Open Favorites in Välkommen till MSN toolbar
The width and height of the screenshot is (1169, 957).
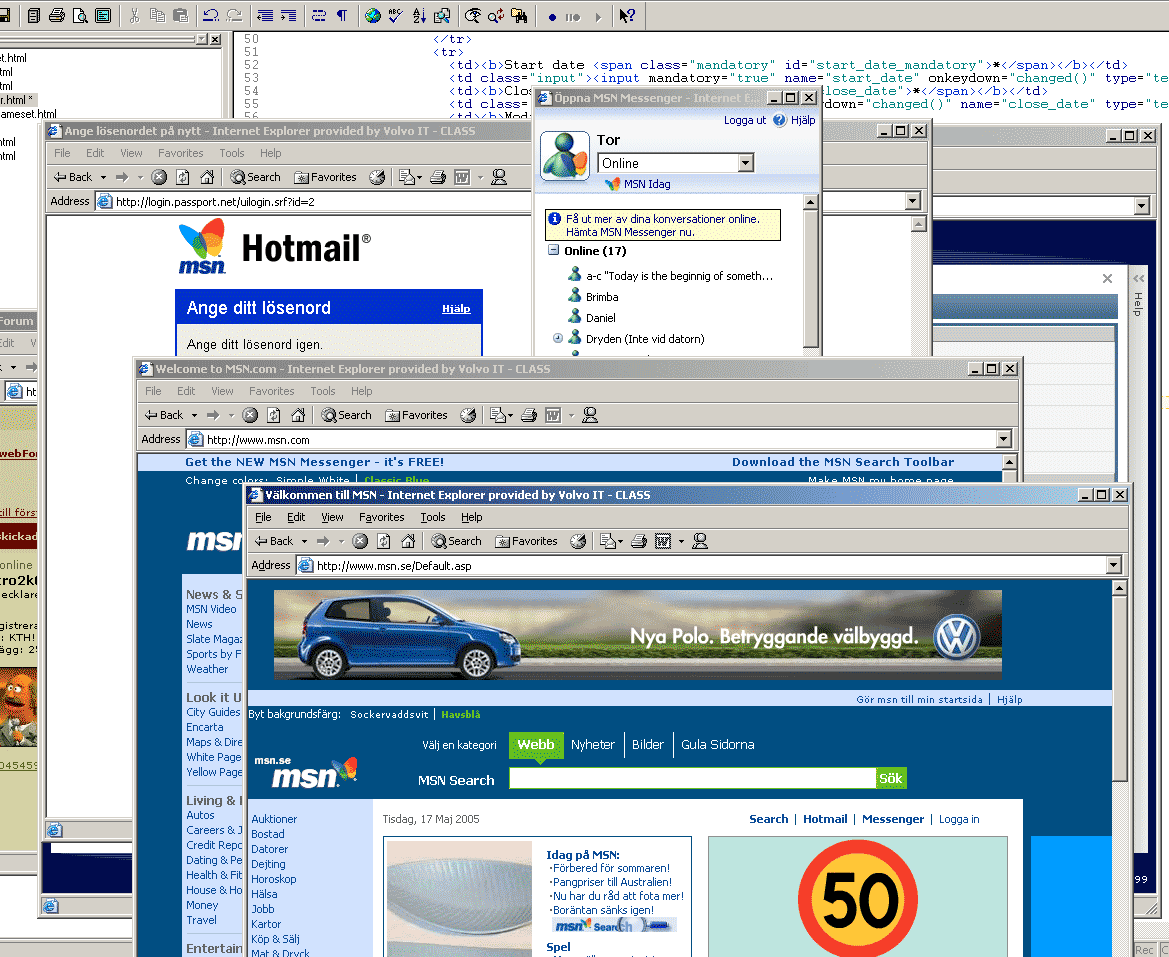click(x=526, y=541)
